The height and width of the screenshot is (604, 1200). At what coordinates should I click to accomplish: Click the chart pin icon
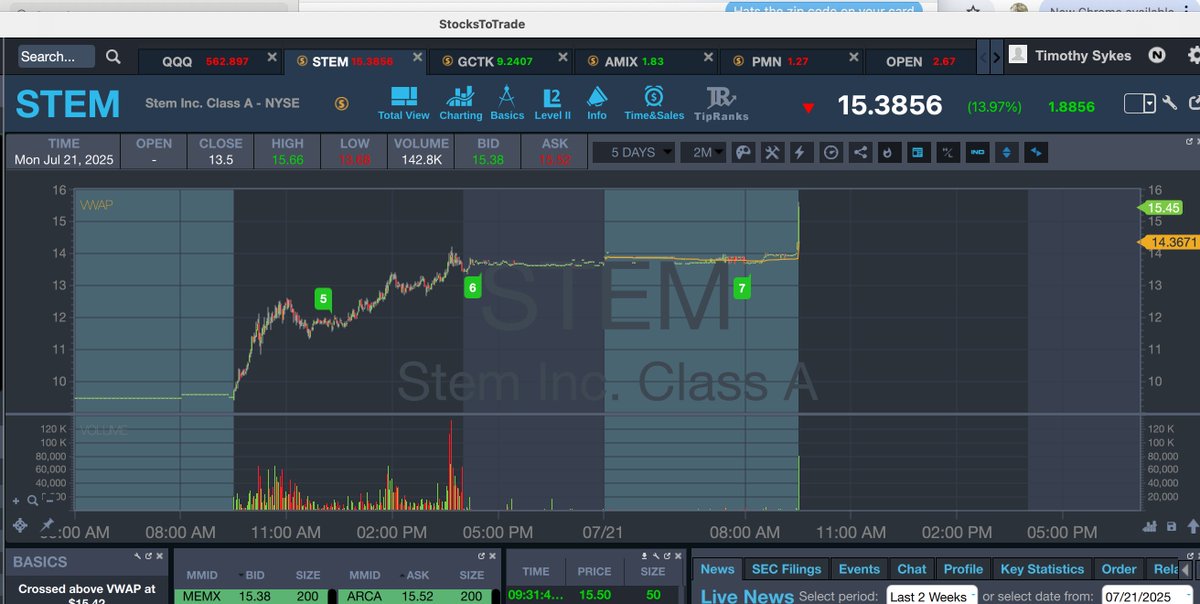pyautogui.click(x=46, y=525)
